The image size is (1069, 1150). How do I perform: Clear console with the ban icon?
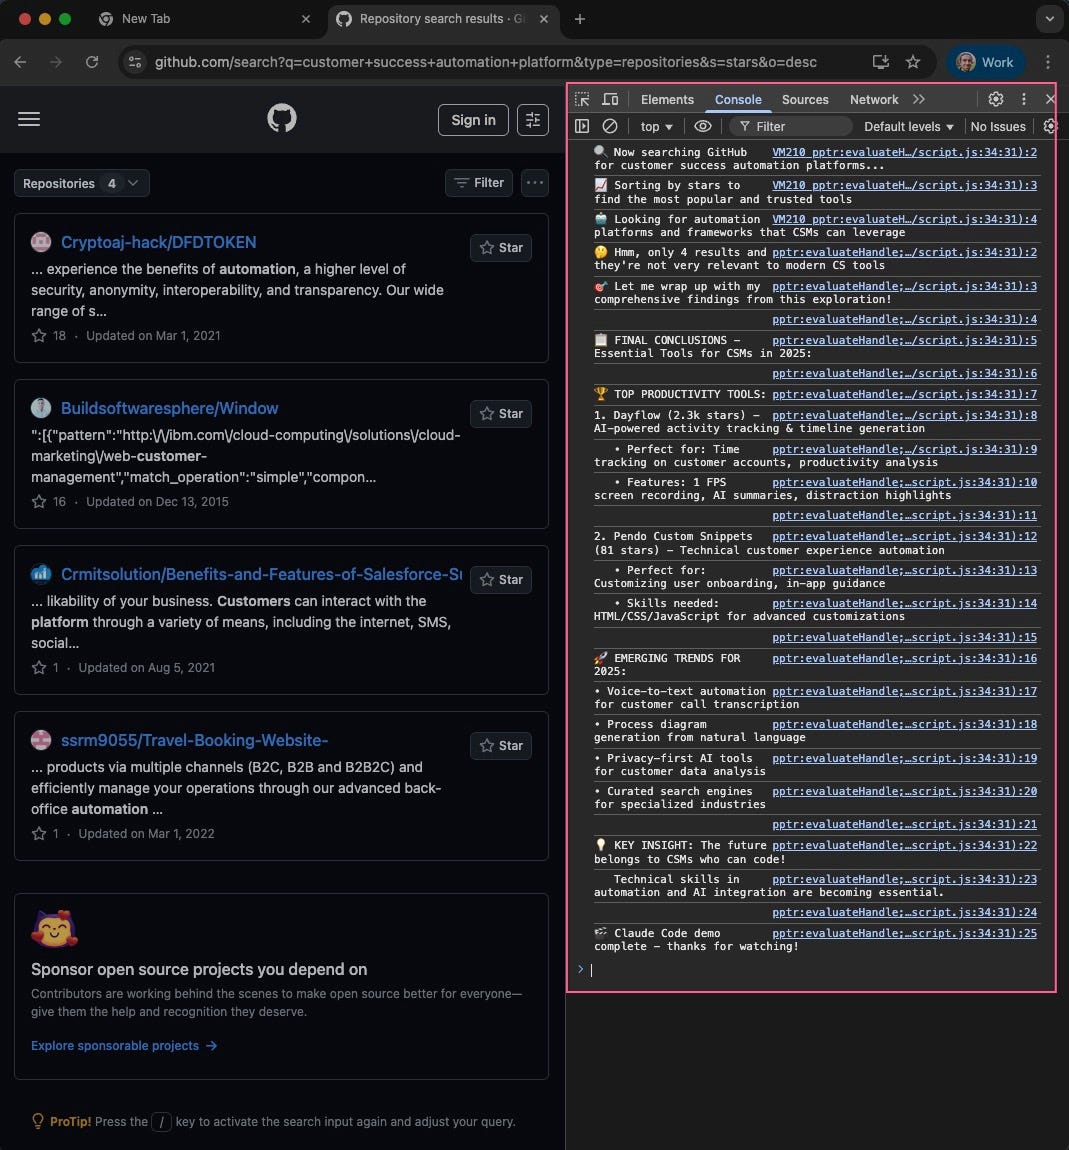click(x=609, y=126)
